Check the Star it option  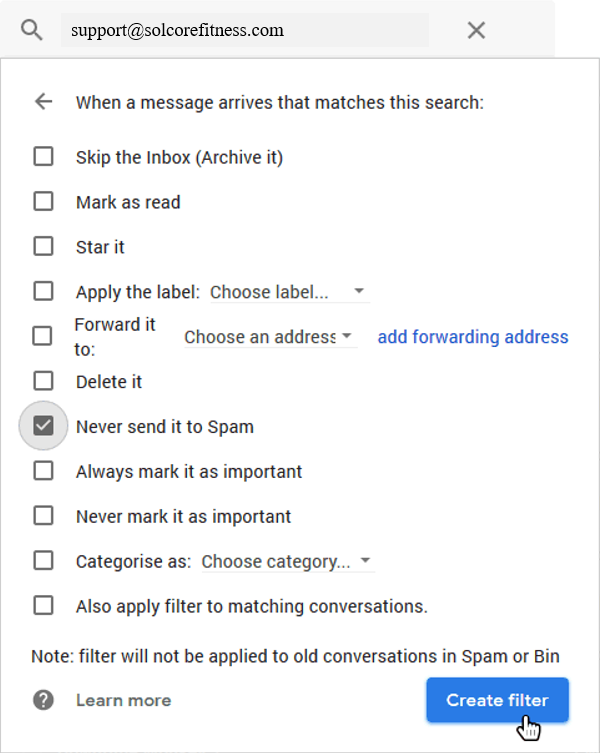point(43,246)
